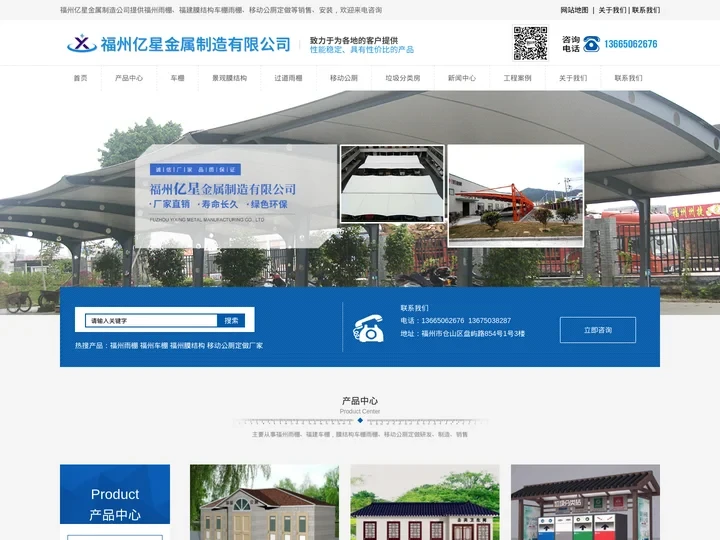Open 联系我们 in the main navigation
The height and width of the screenshot is (540, 720).
pos(629,78)
